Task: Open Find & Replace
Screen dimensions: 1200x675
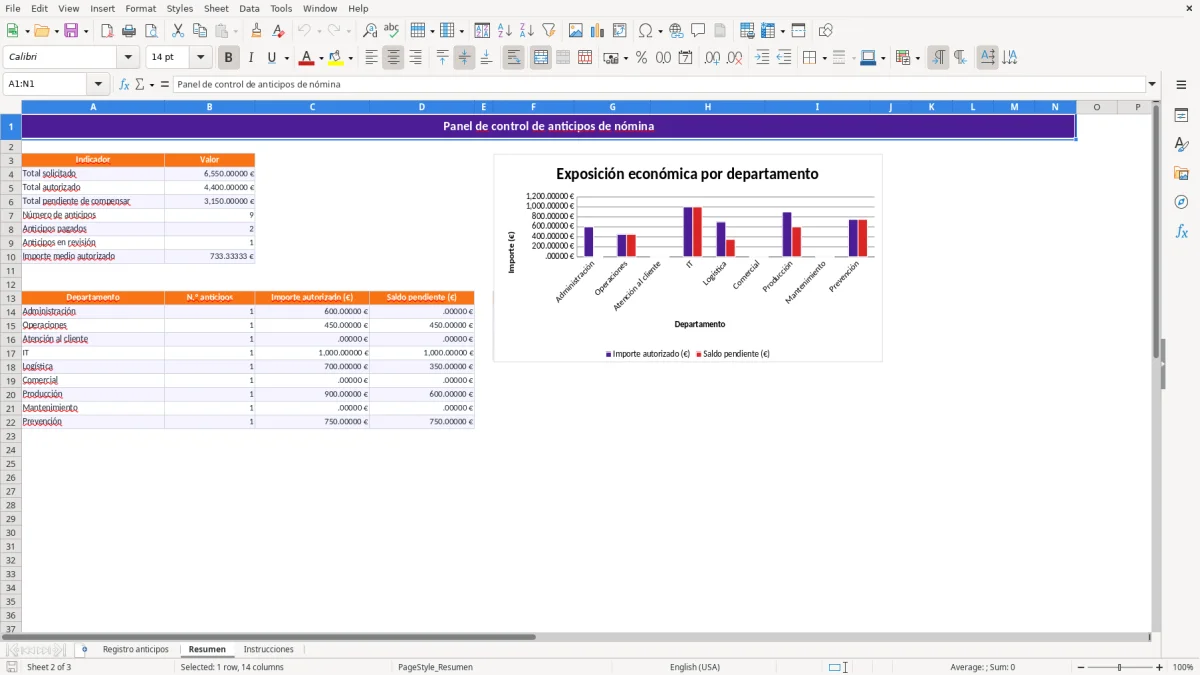Action: [x=370, y=31]
